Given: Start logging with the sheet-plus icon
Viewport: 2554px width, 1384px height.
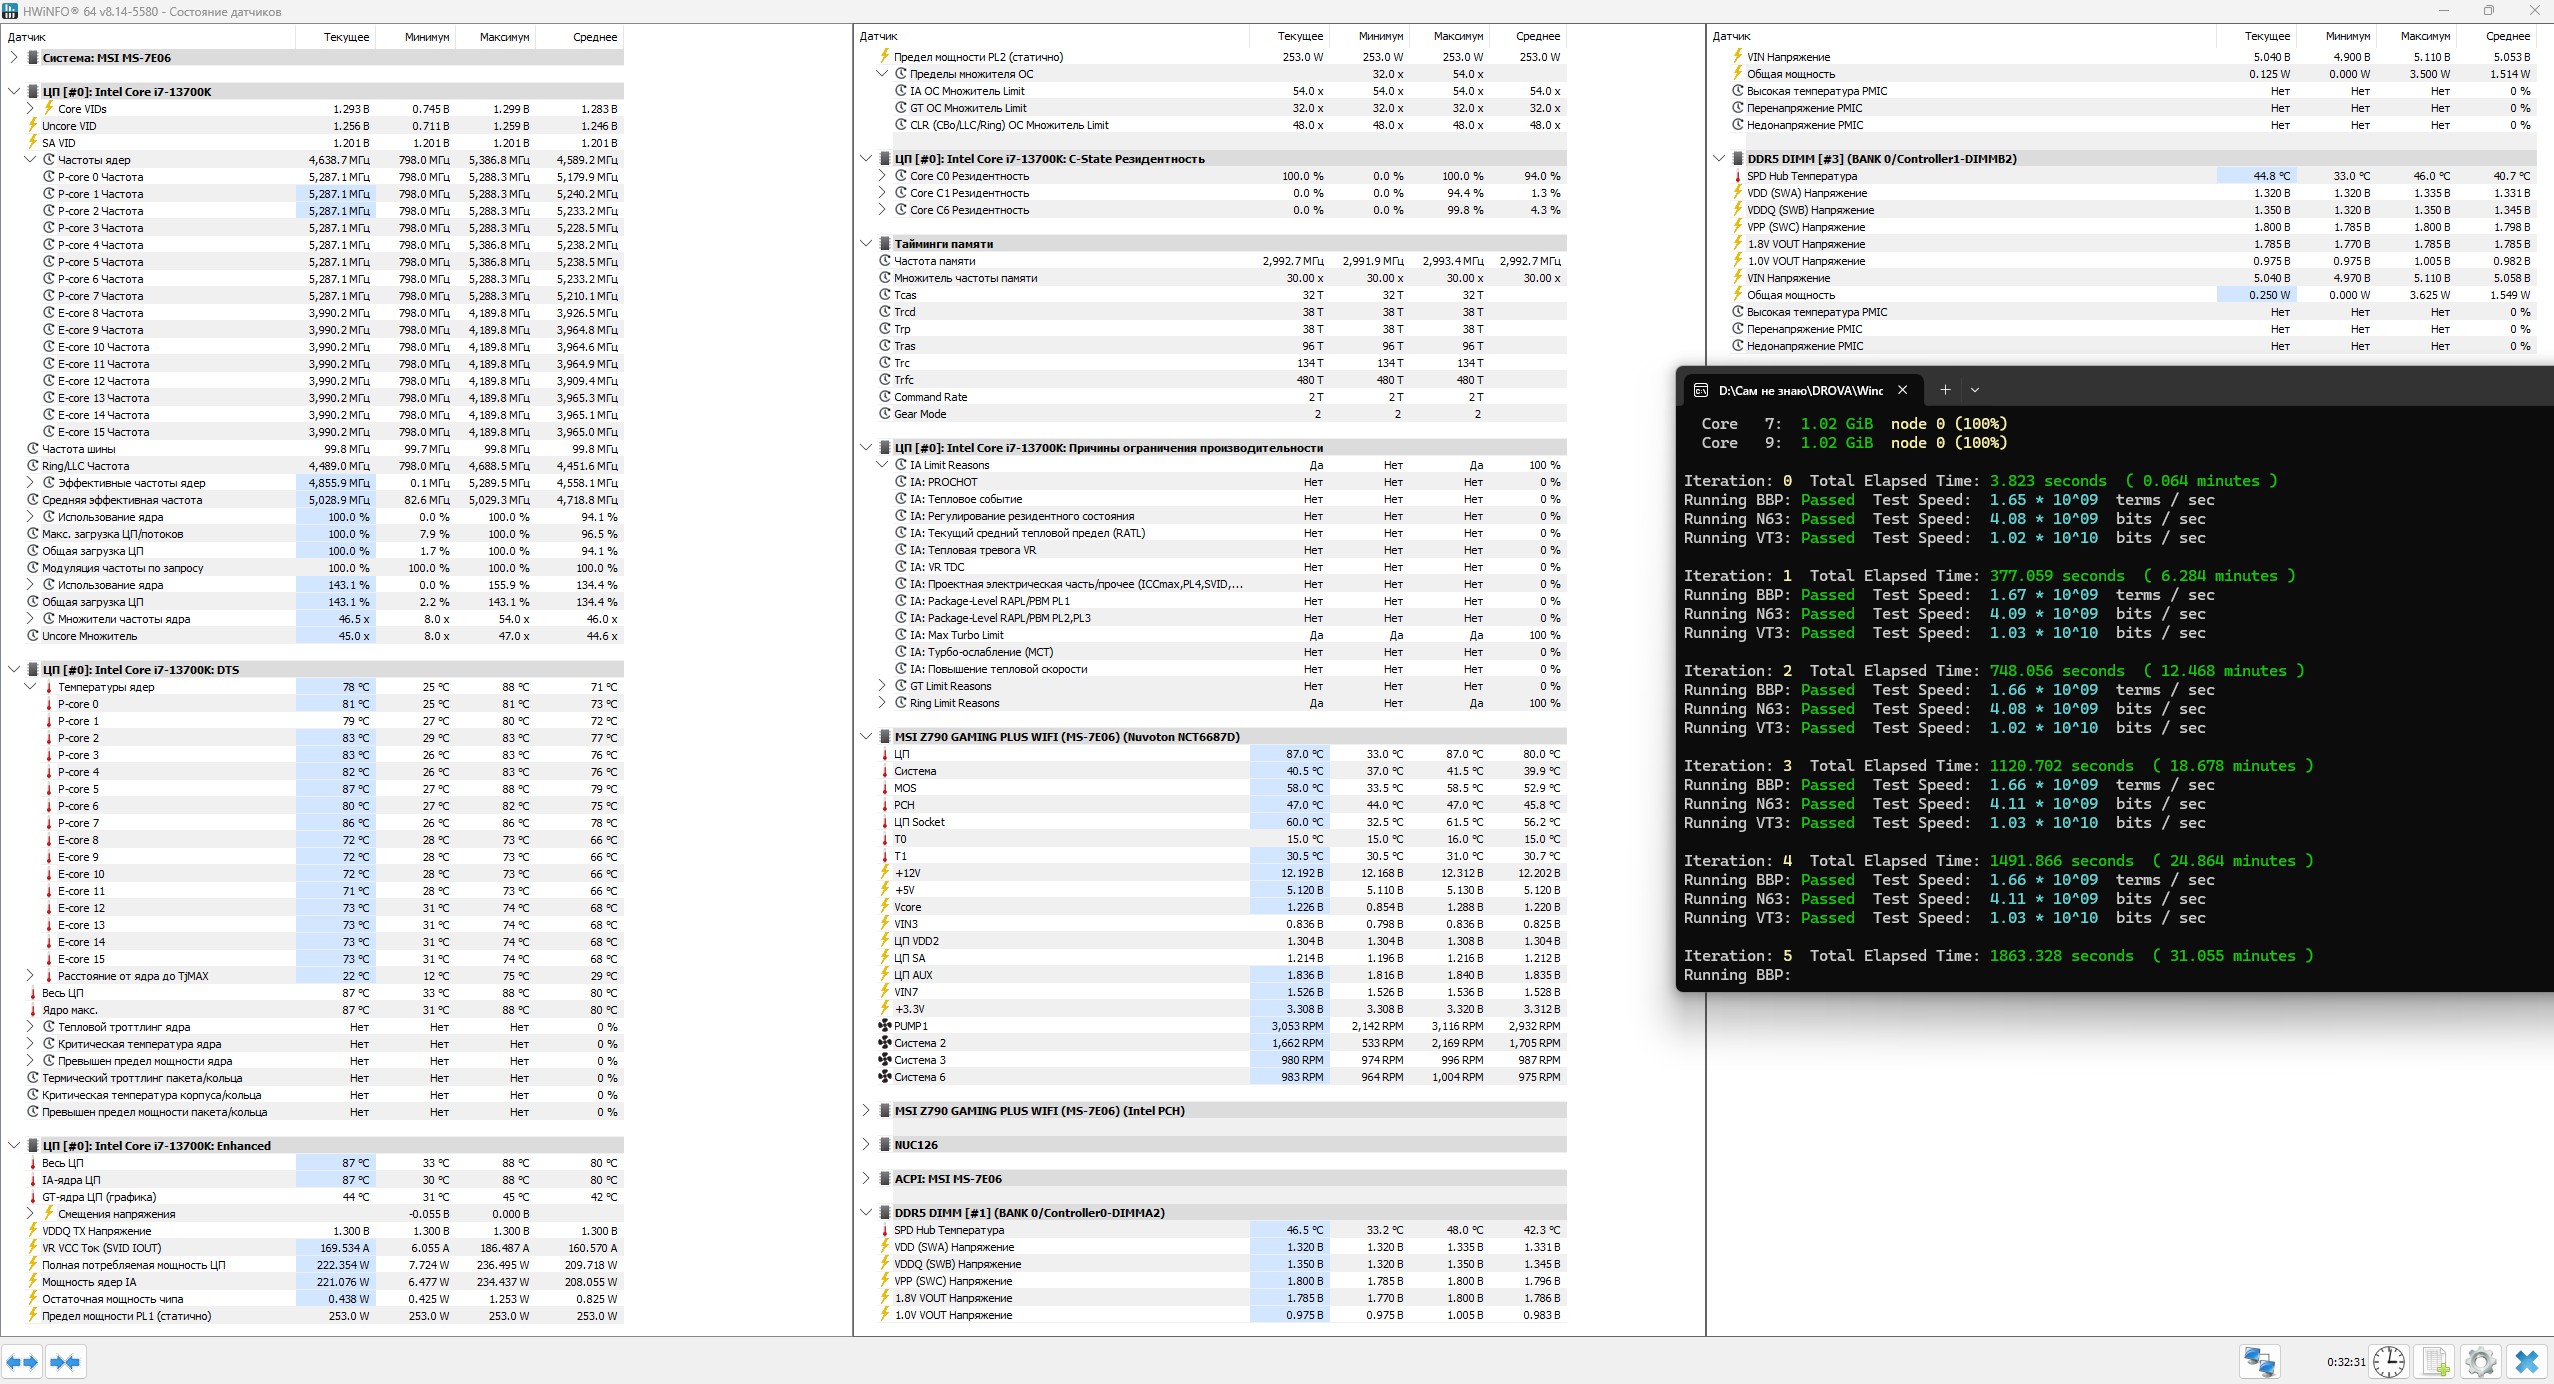Looking at the screenshot, I should point(2435,1361).
